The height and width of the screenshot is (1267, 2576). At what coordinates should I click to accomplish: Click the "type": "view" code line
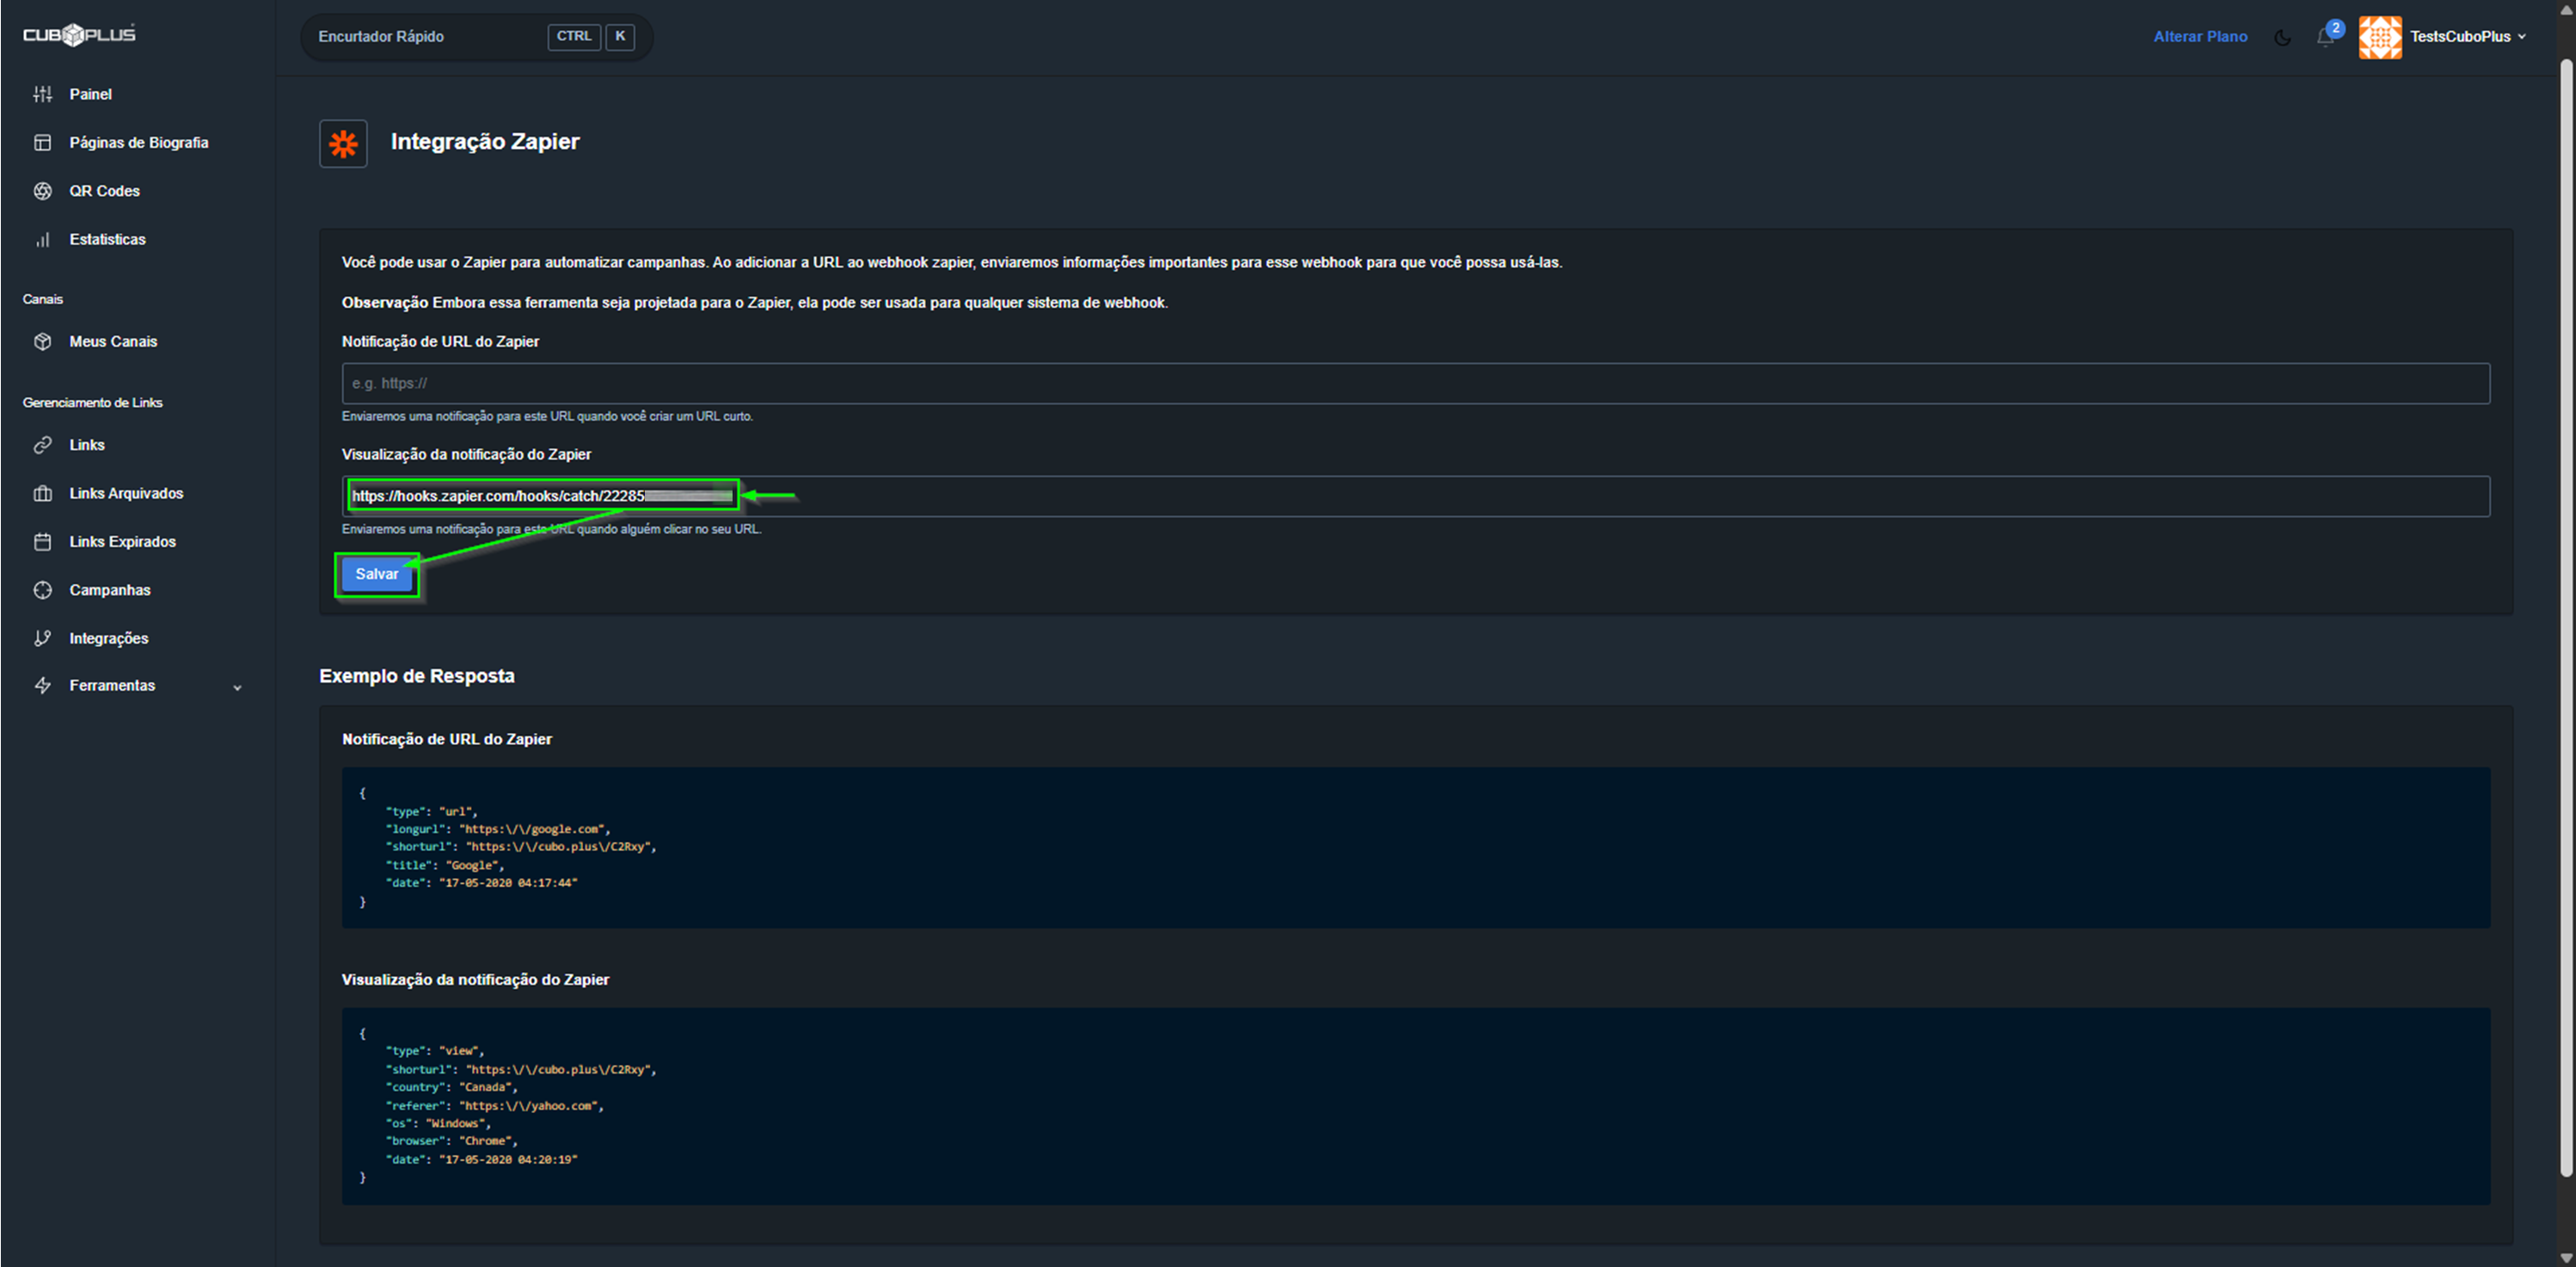click(435, 1051)
